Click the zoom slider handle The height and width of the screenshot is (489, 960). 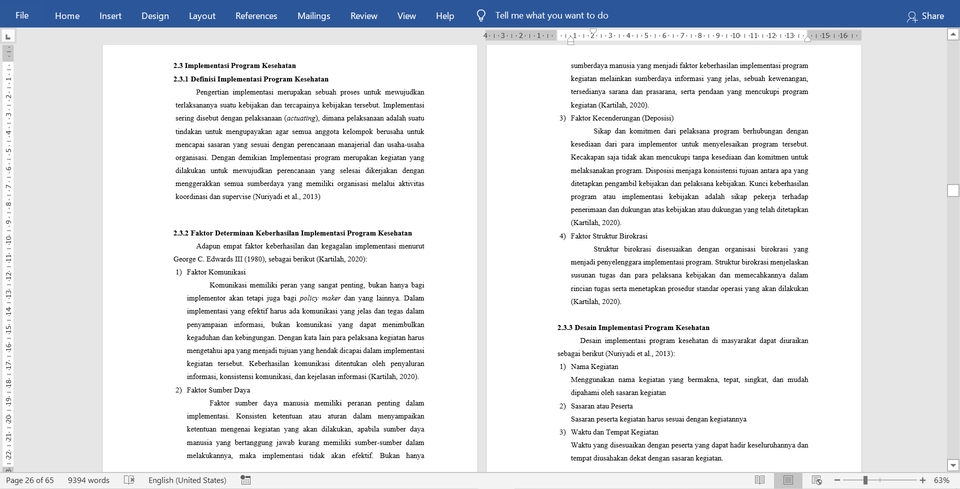pyautogui.click(x=865, y=480)
